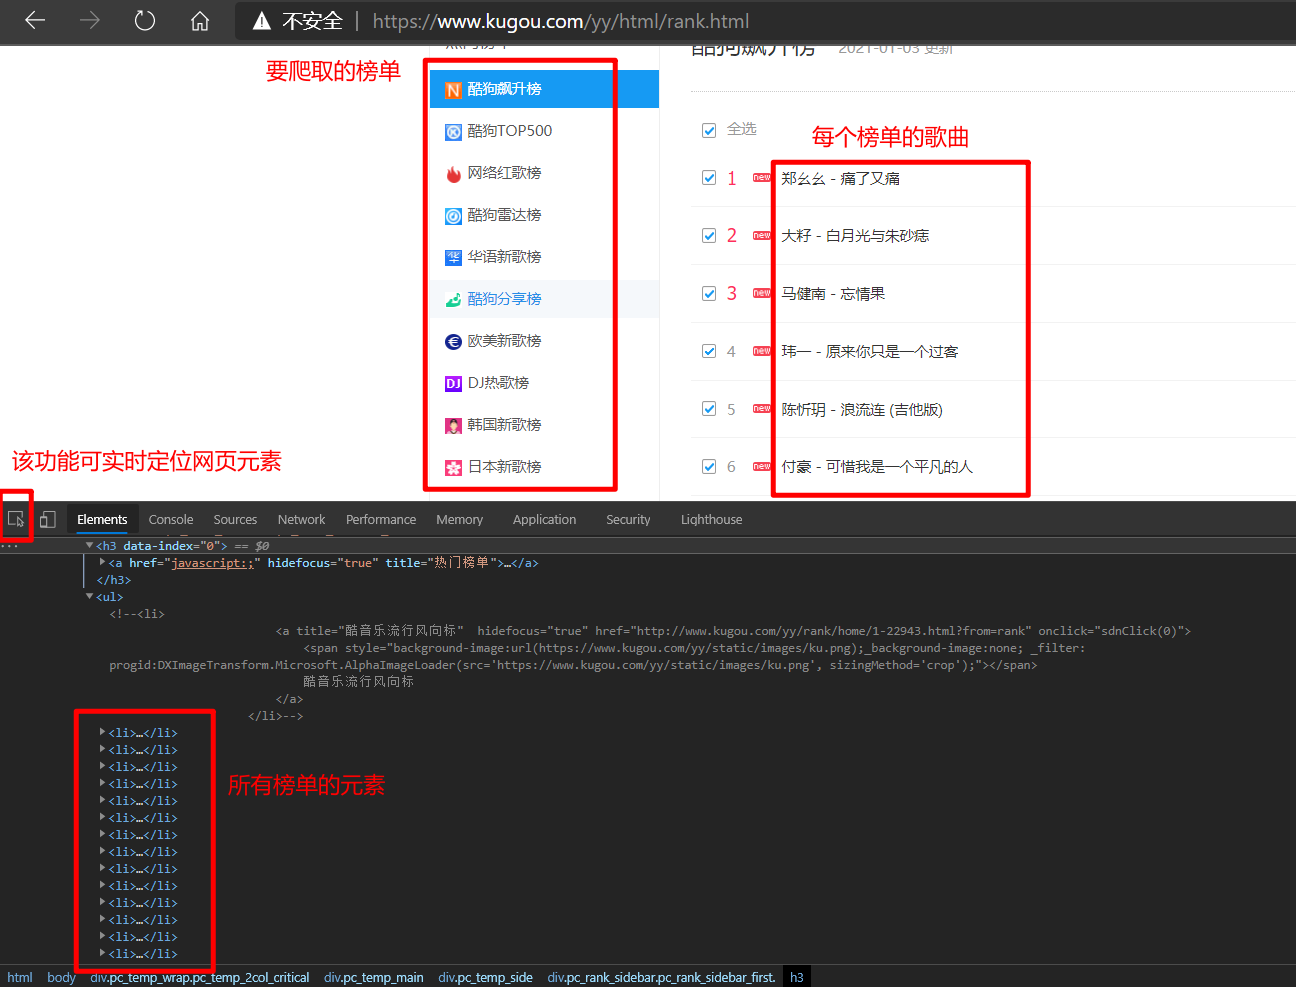Open the song 郑幺幺 - 痛了又痛
The image size is (1296, 987).
coord(841,179)
